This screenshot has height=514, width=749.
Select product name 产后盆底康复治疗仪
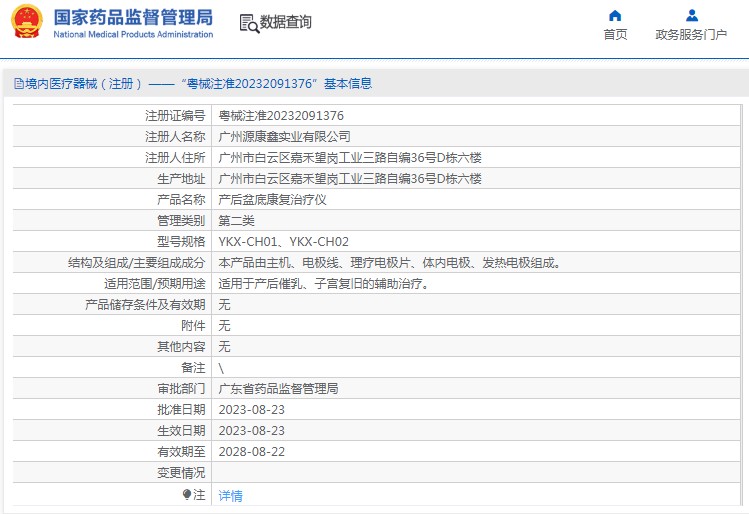pos(272,200)
